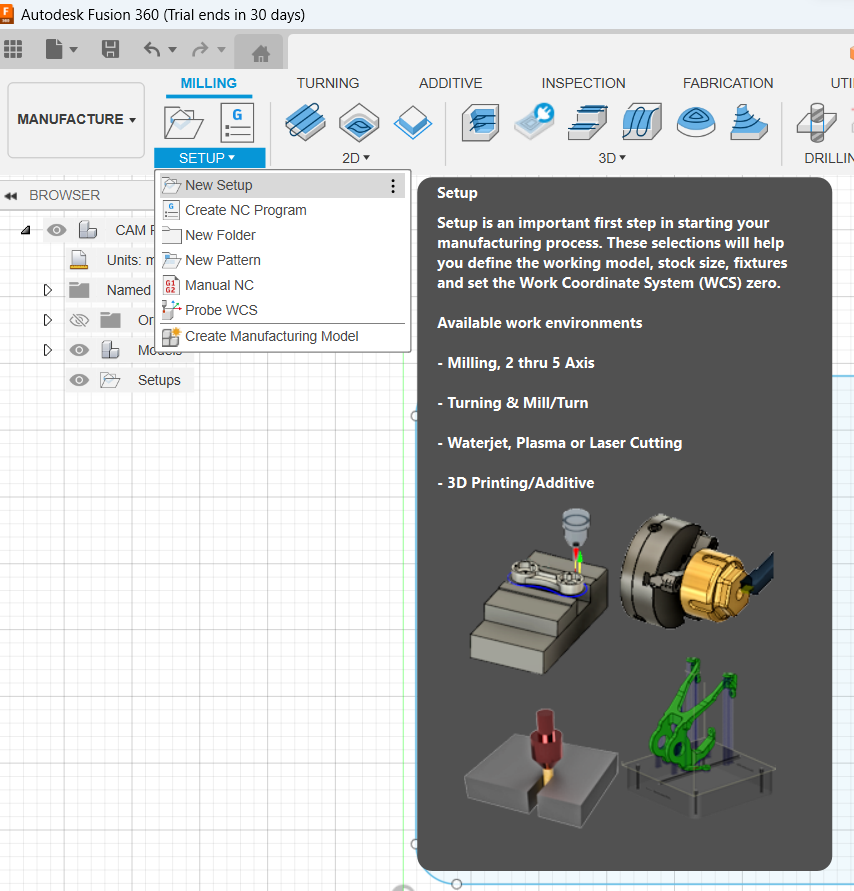Image resolution: width=854 pixels, height=891 pixels.
Task: Select the 3D Scallop tool
Action: tap(696, 122)
